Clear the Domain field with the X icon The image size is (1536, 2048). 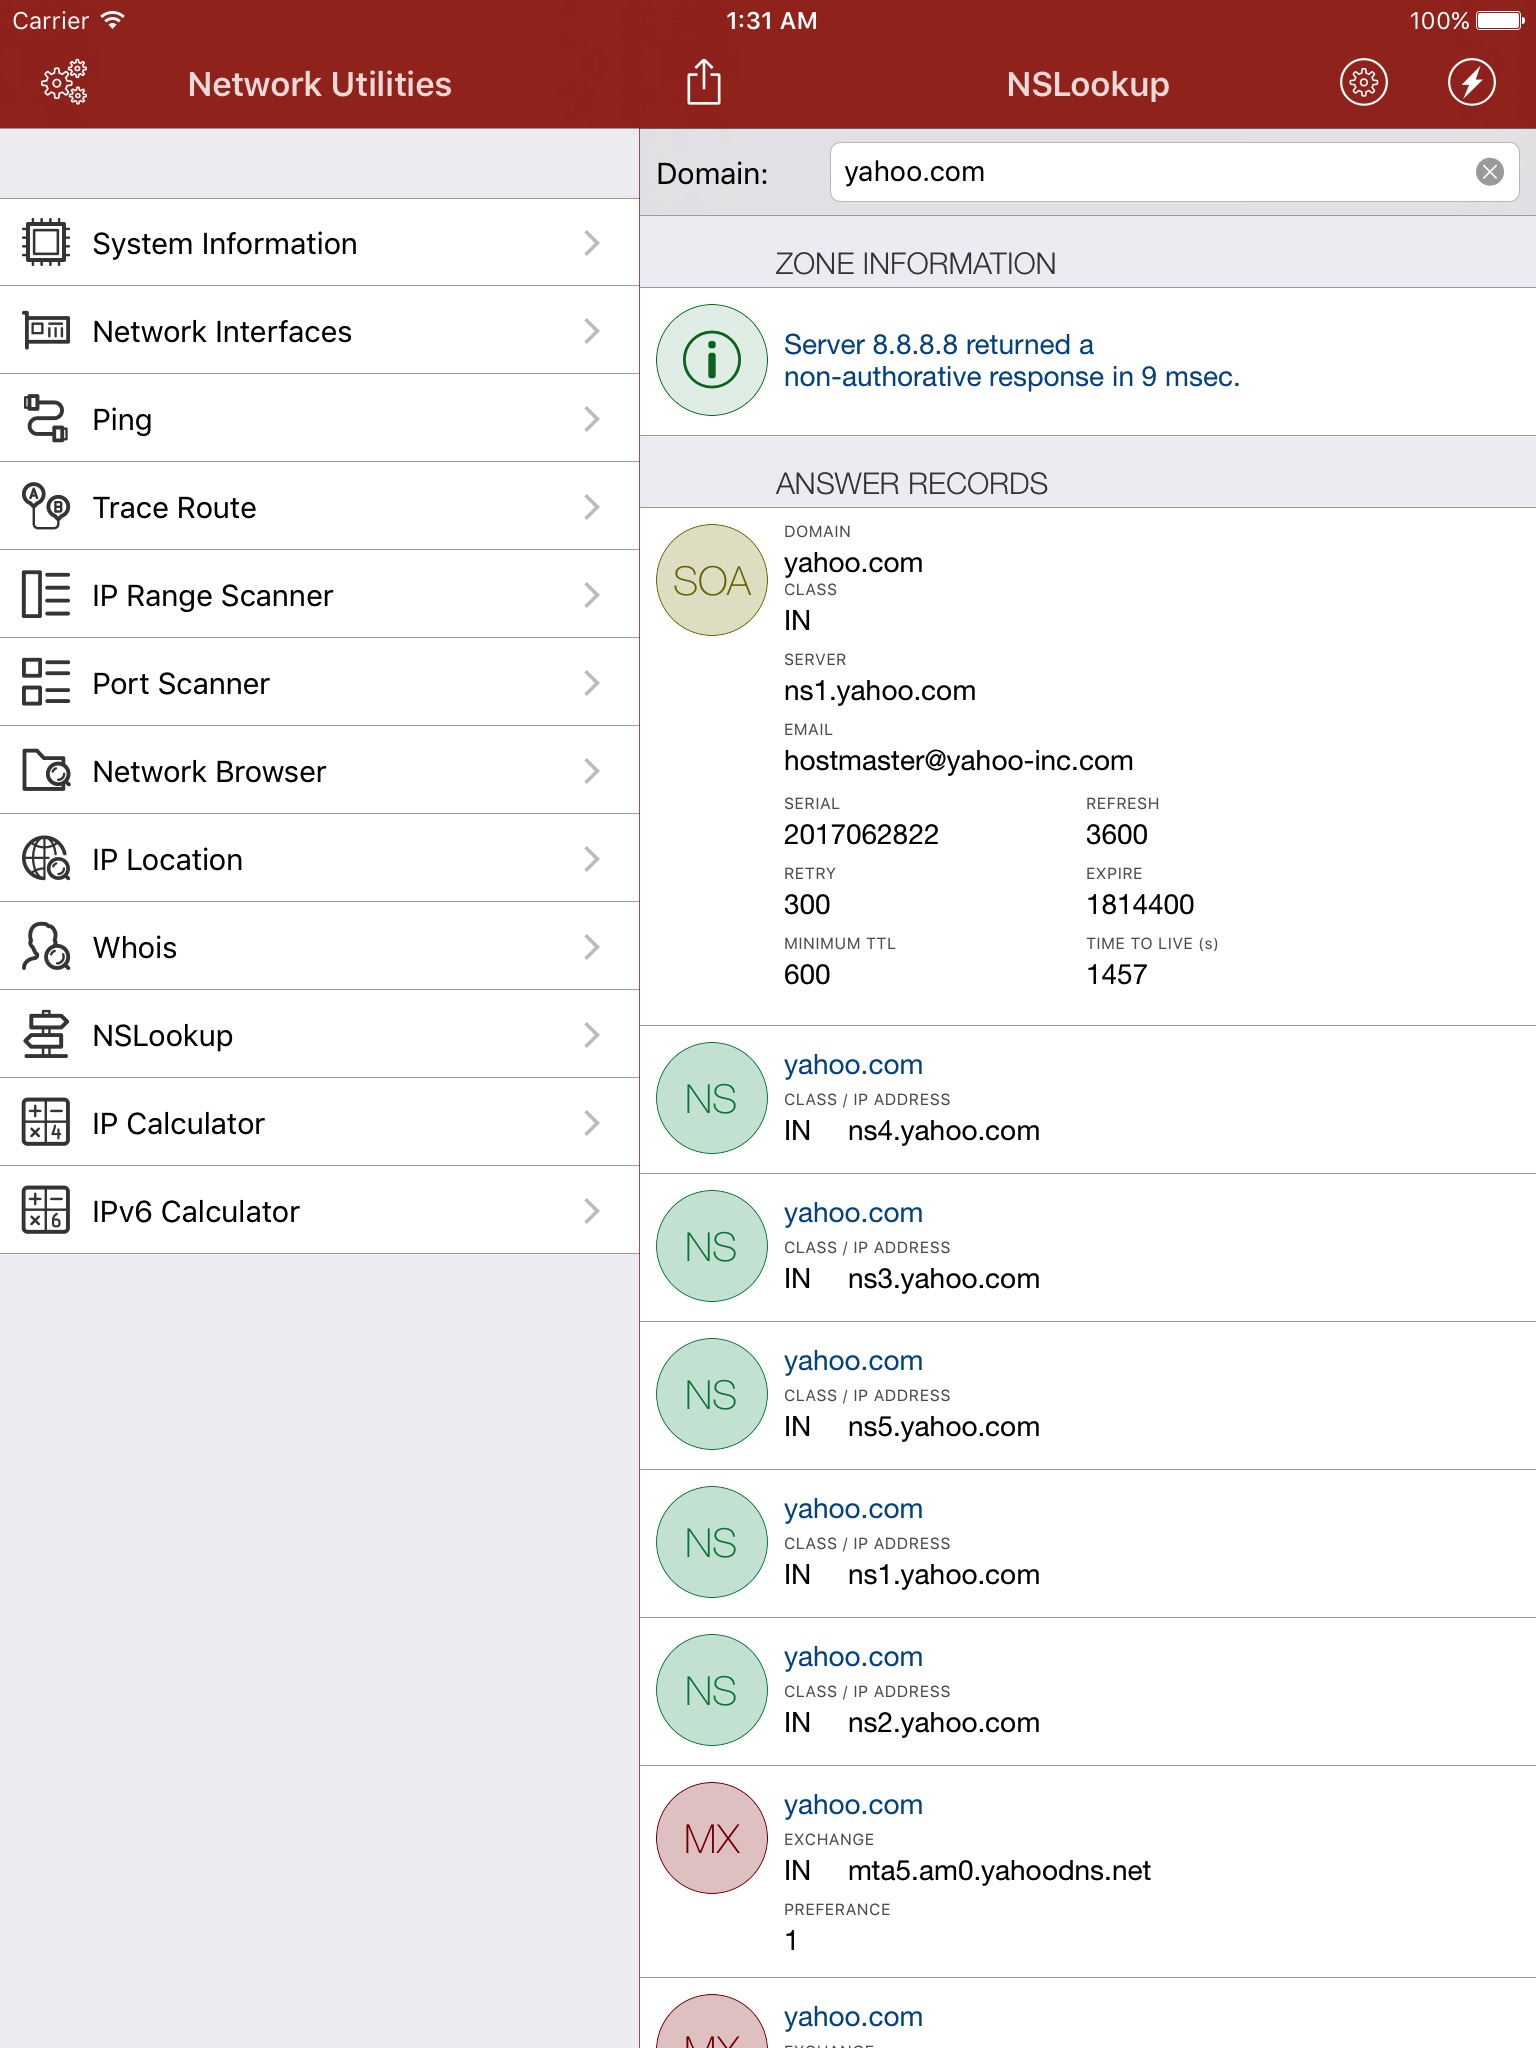(1490, 172)
